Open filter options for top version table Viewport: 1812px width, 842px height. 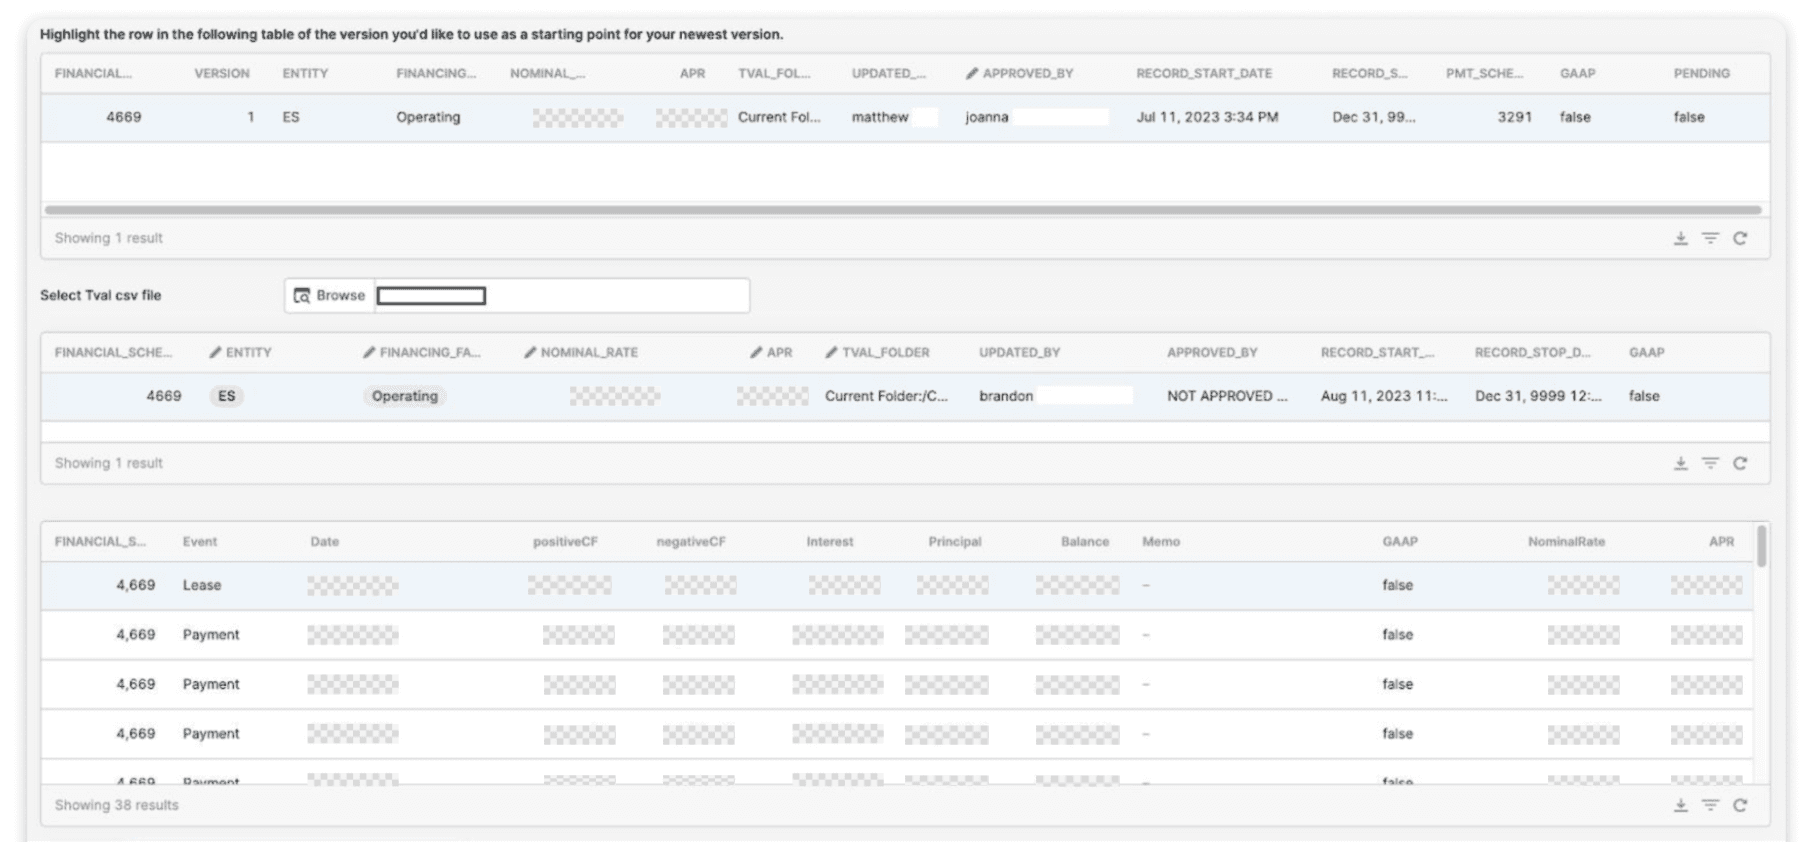point(1710,238)
